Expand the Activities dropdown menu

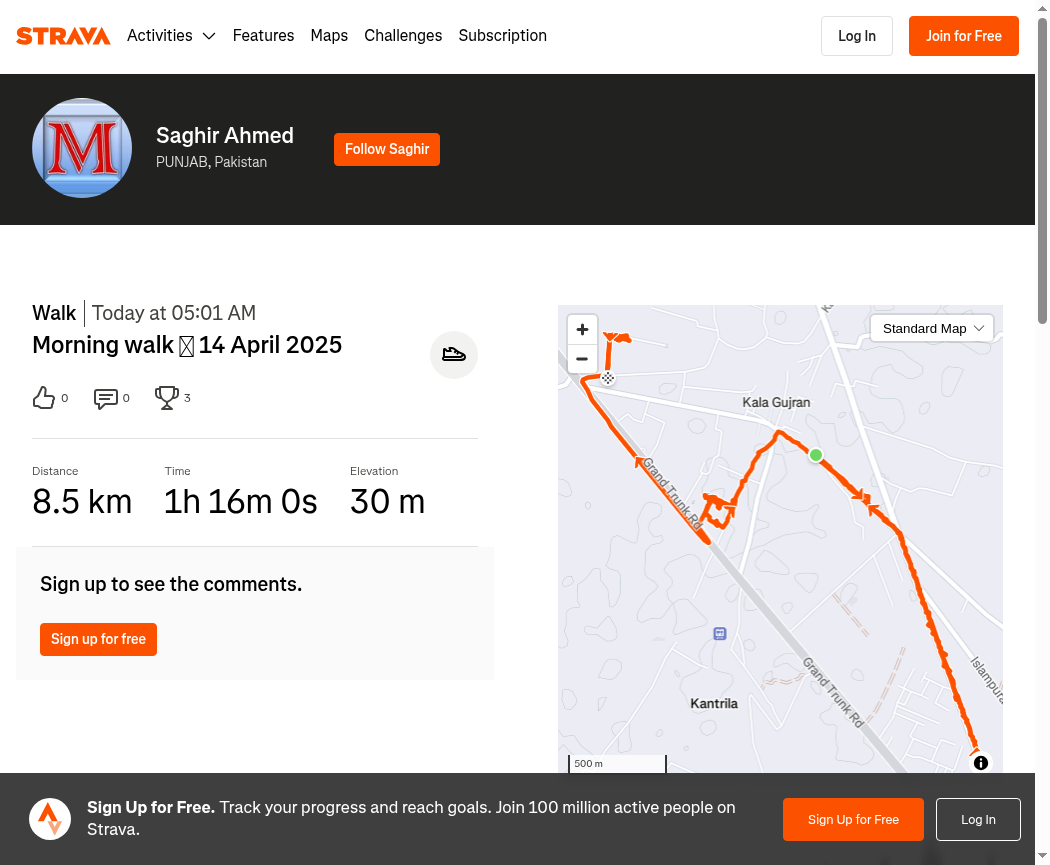[171, 35]
